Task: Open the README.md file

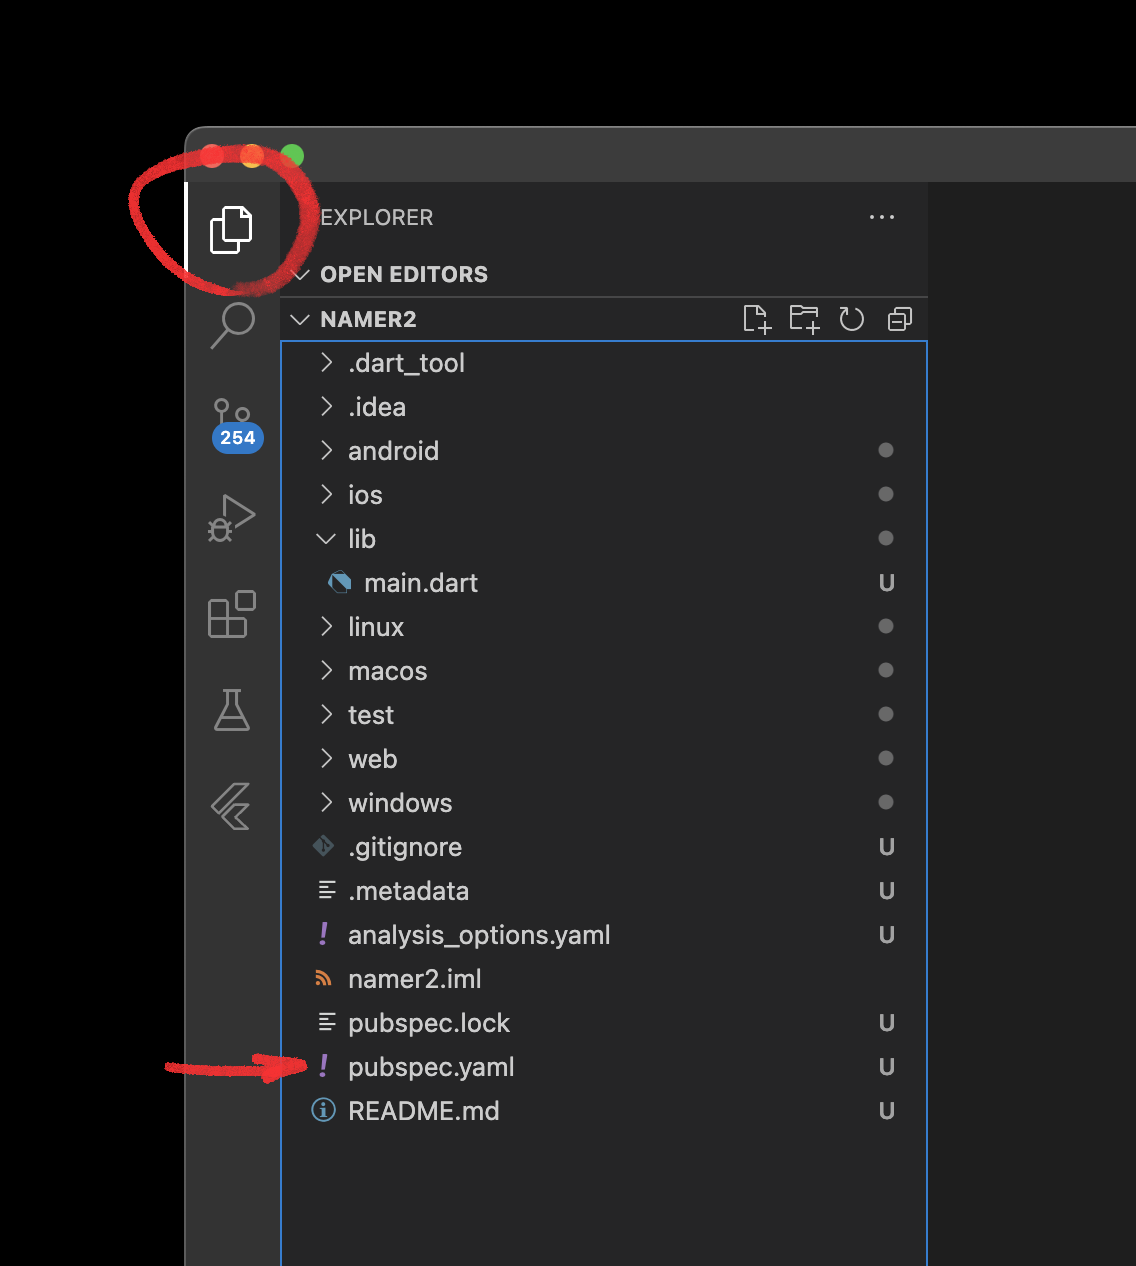Action: (x=424, y=1111)
